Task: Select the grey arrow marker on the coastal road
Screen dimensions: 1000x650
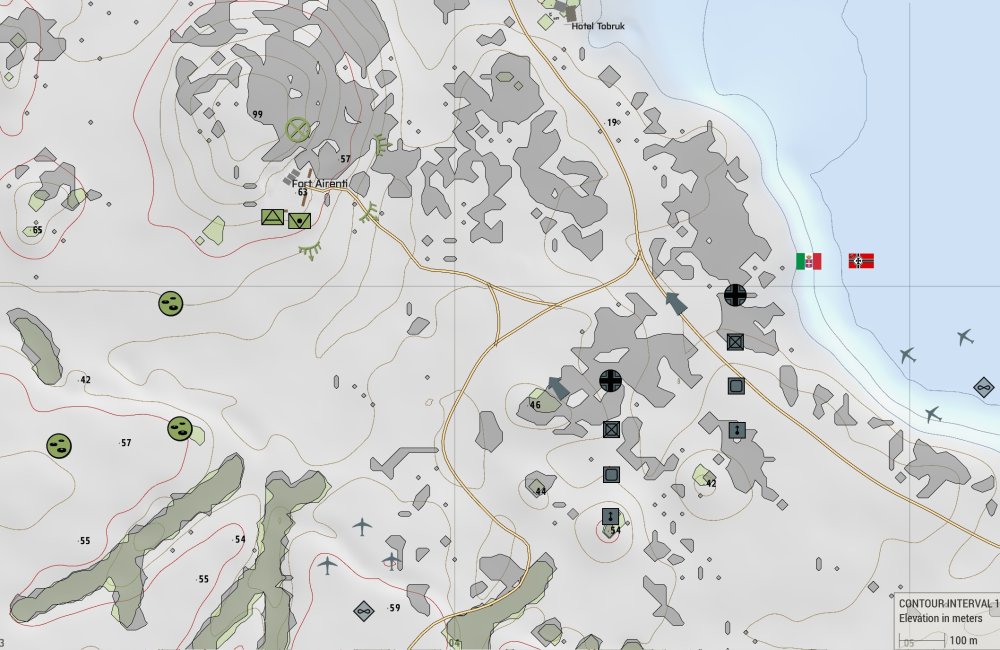Action: 677,302
